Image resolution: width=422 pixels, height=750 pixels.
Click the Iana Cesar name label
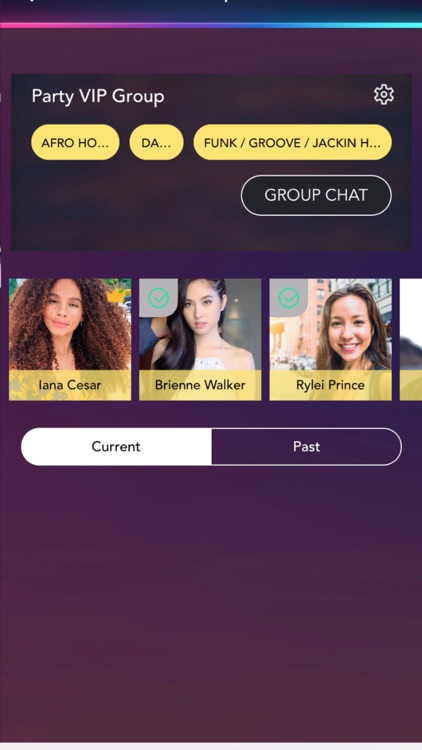pos(70,385)
